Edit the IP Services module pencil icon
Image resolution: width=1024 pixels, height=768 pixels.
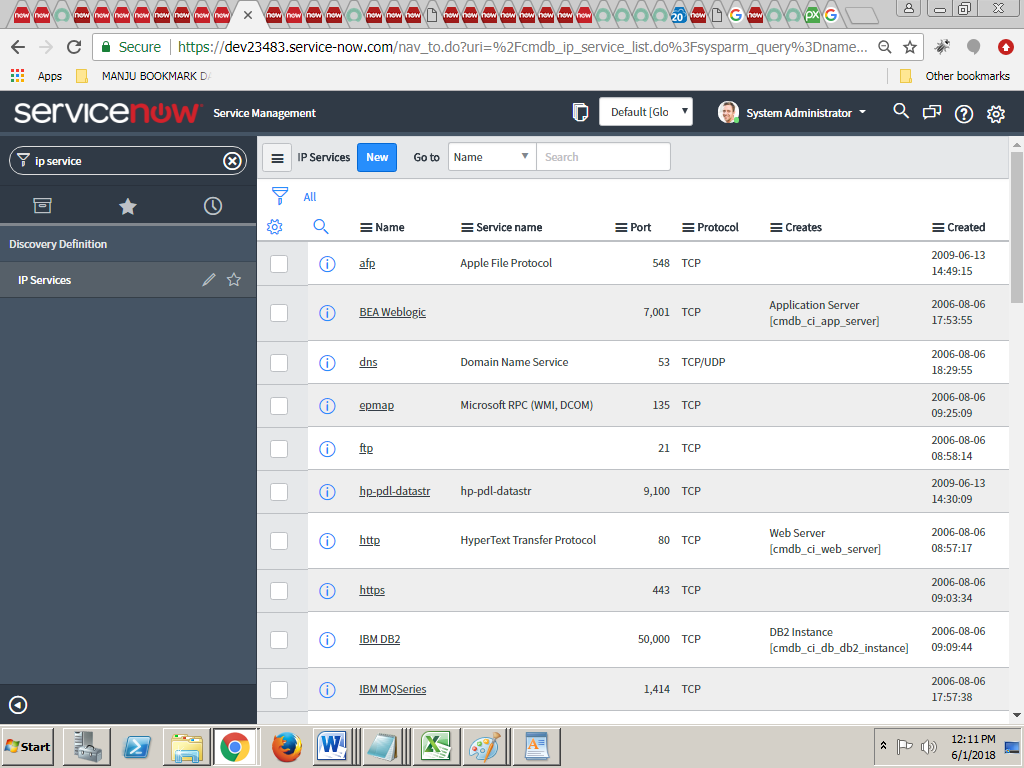[208, 280]
